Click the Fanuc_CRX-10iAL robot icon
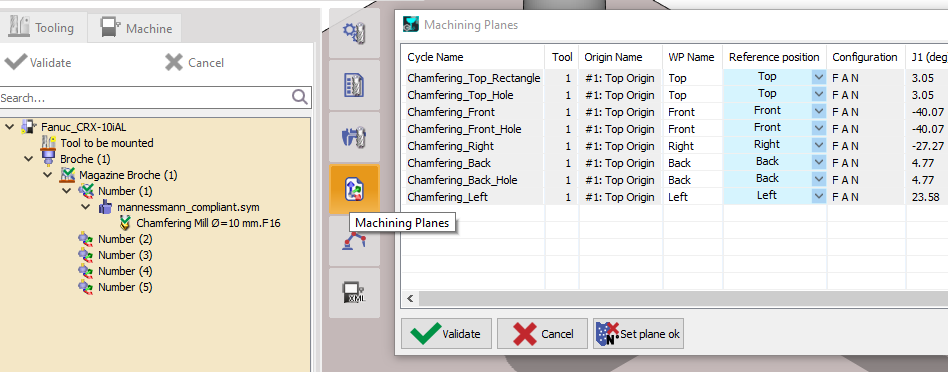The width and height of the screenshot is (948, 372). pyautogui.click(x=28, y=126)
